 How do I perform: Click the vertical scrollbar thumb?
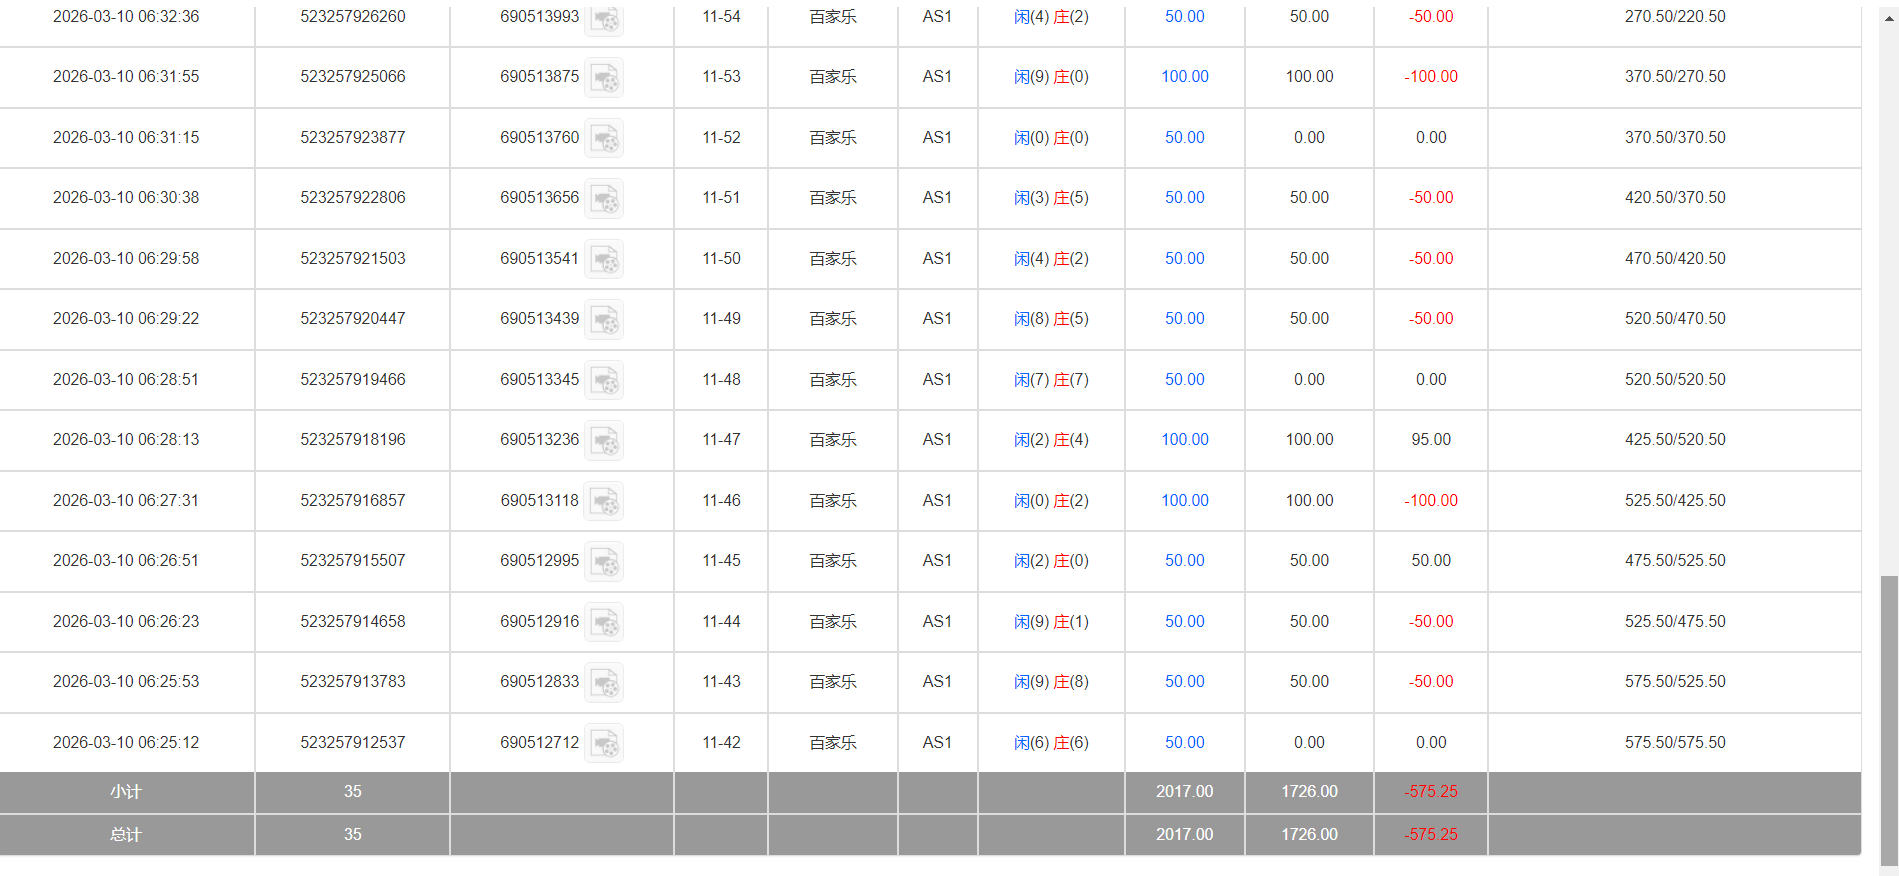[x=1889, y=720]
